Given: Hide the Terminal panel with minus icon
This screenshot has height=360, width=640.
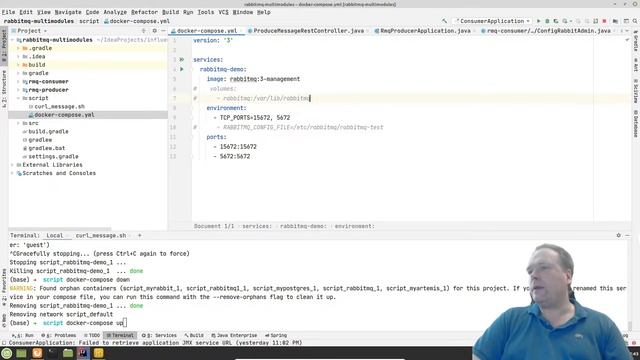Looking at the screenshot, I should (x=627, y=236).
